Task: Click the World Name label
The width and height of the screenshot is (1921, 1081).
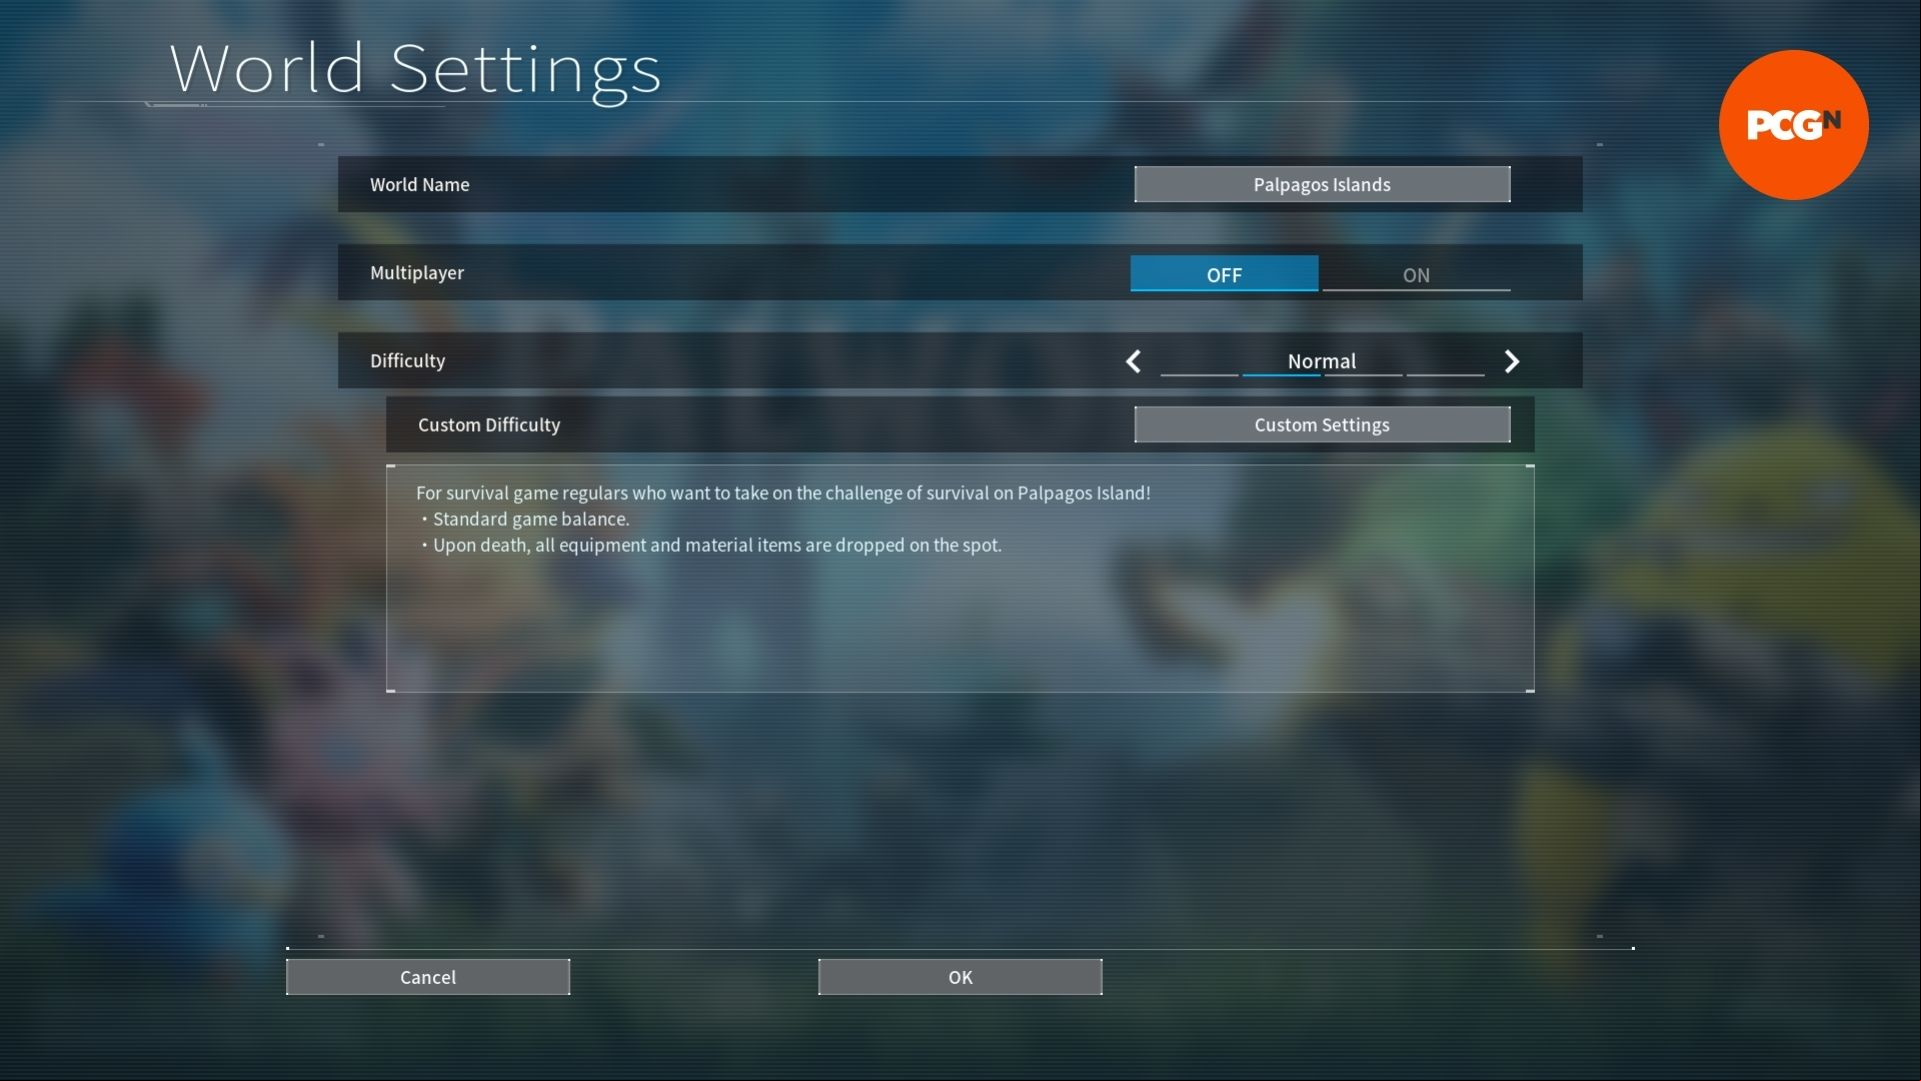Action: (x=420, y=185)
